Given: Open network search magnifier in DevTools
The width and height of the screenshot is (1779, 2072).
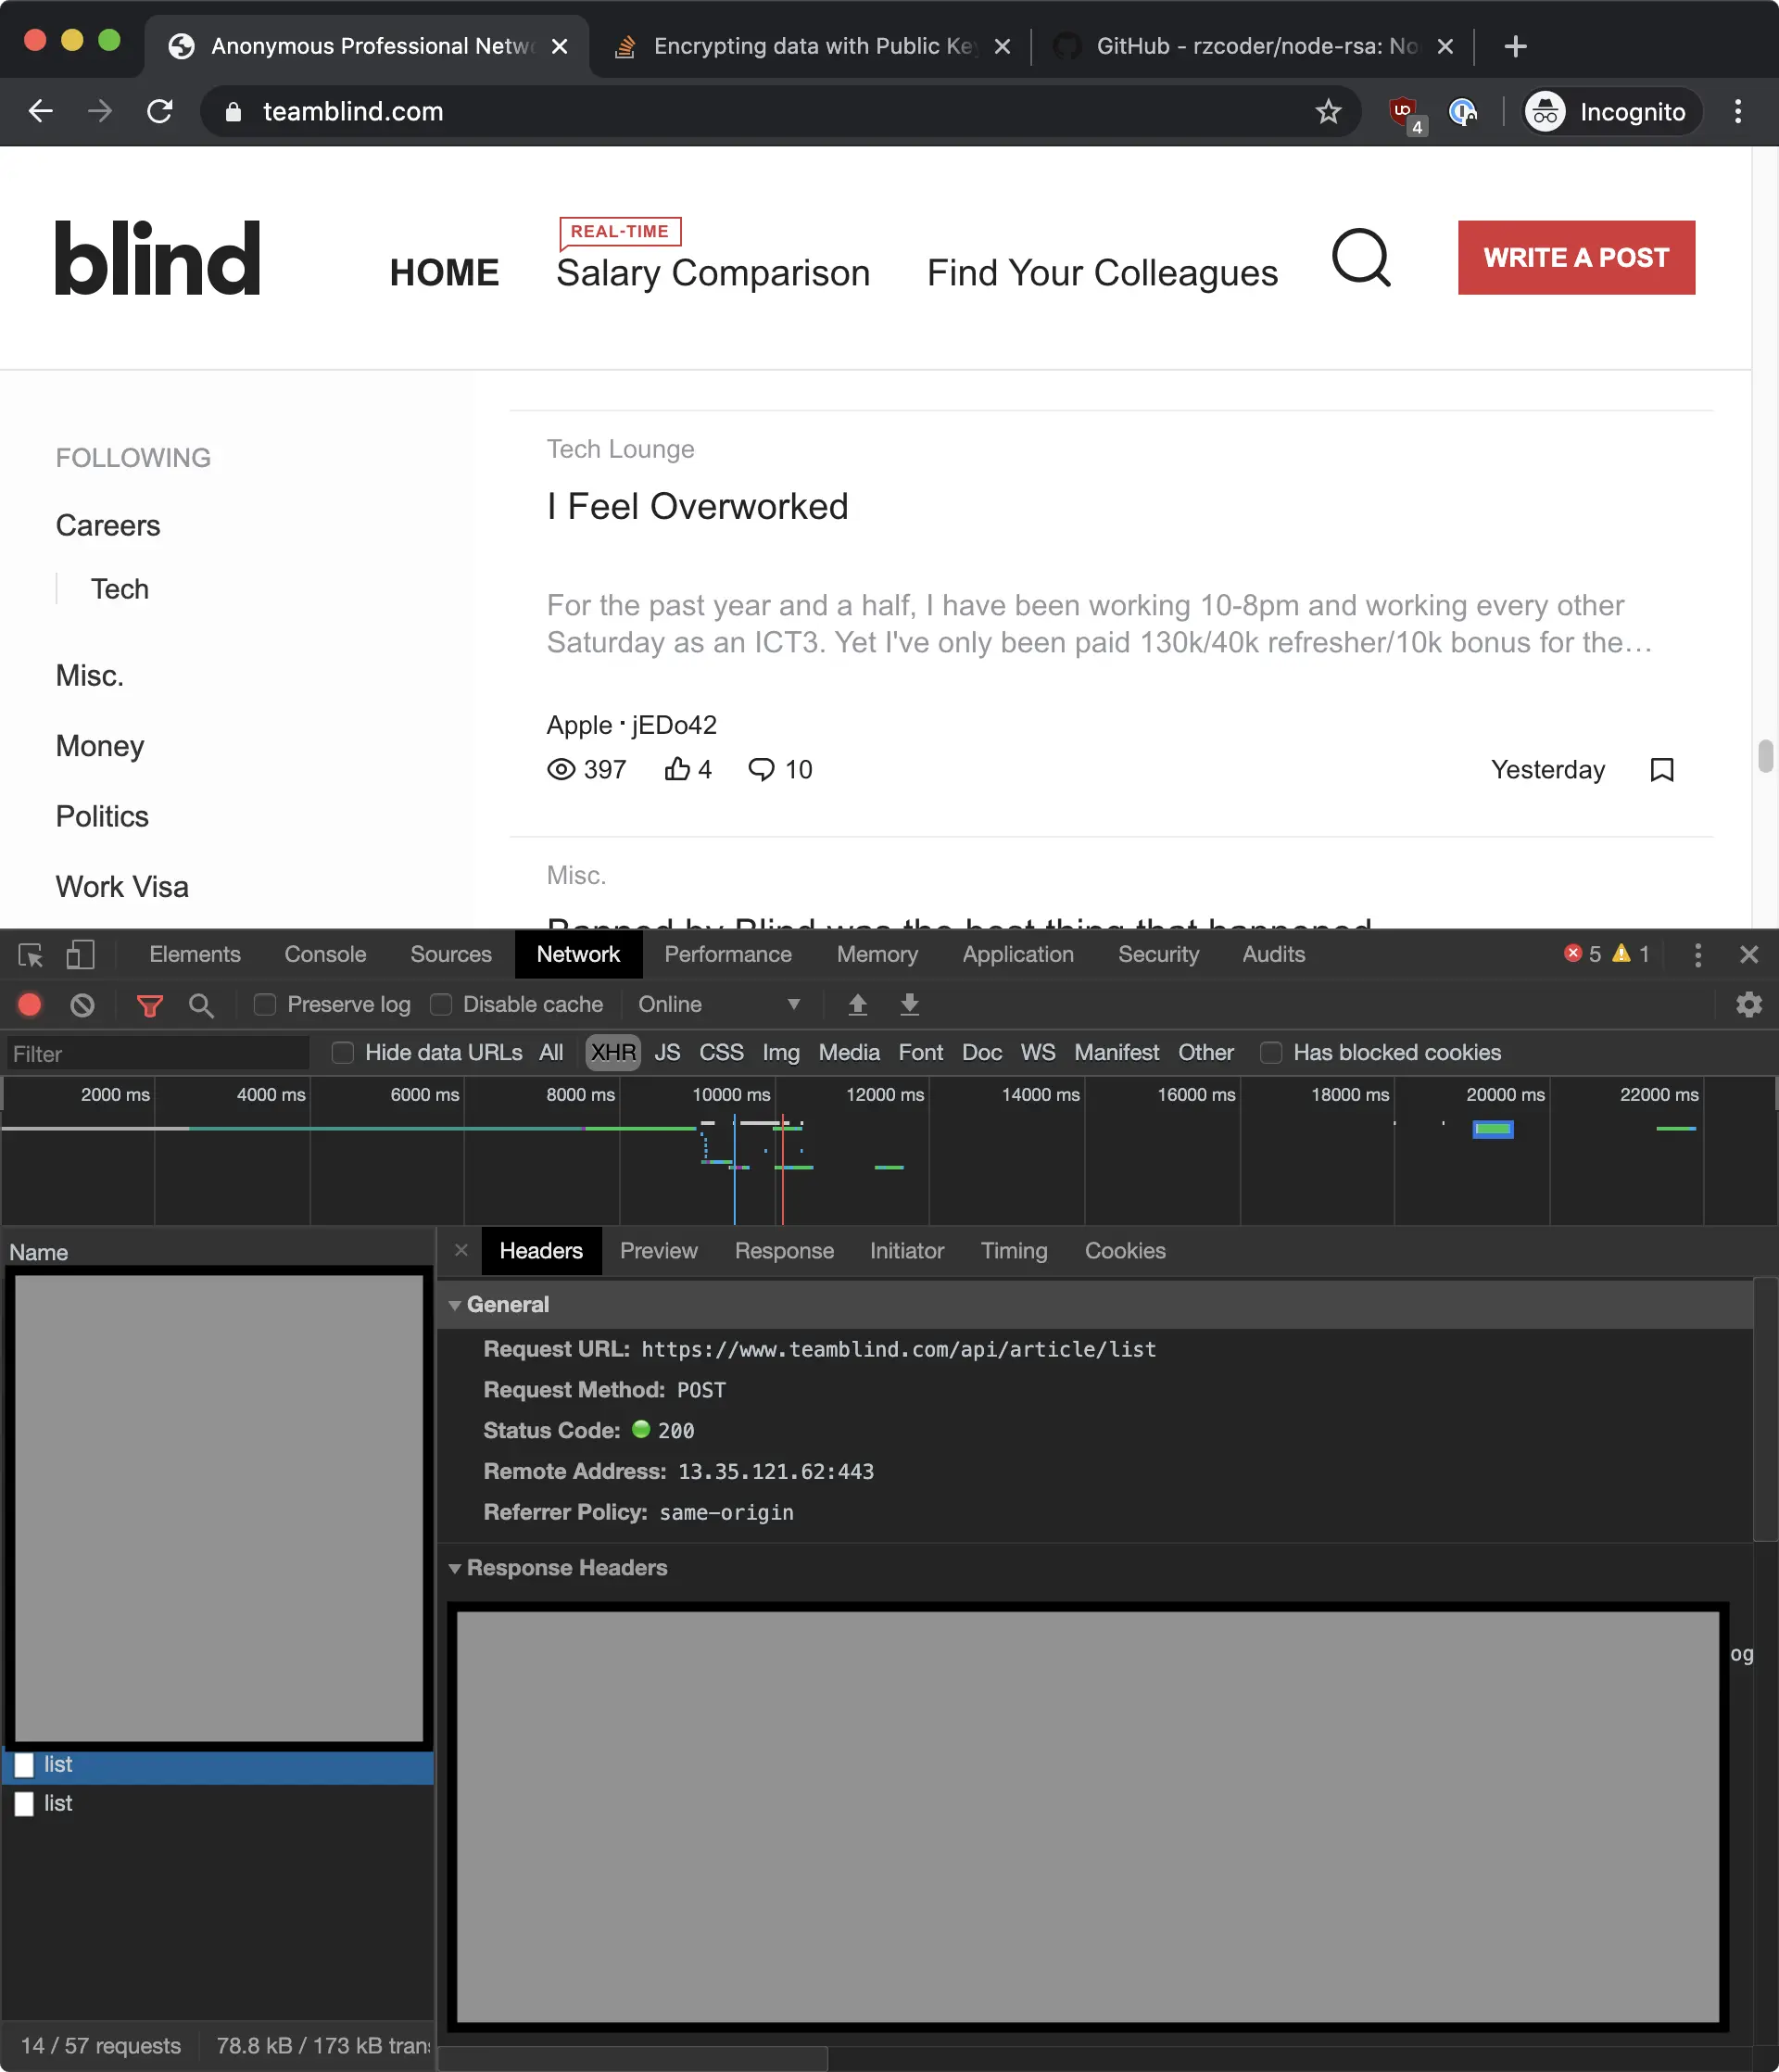Looking at the screenshot, I should click(201, 1005).
